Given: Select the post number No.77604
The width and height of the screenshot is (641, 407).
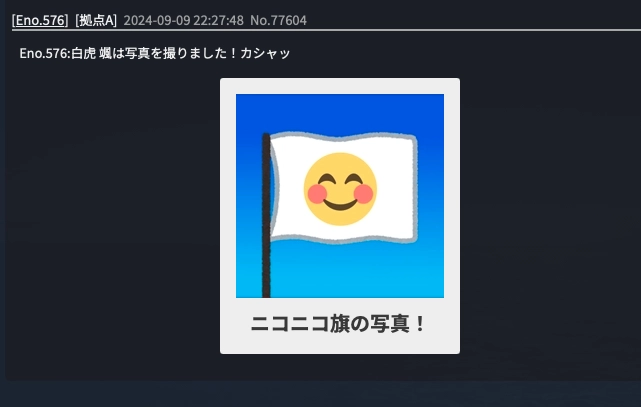Looking at the screenshot, I should coord(278,20).
